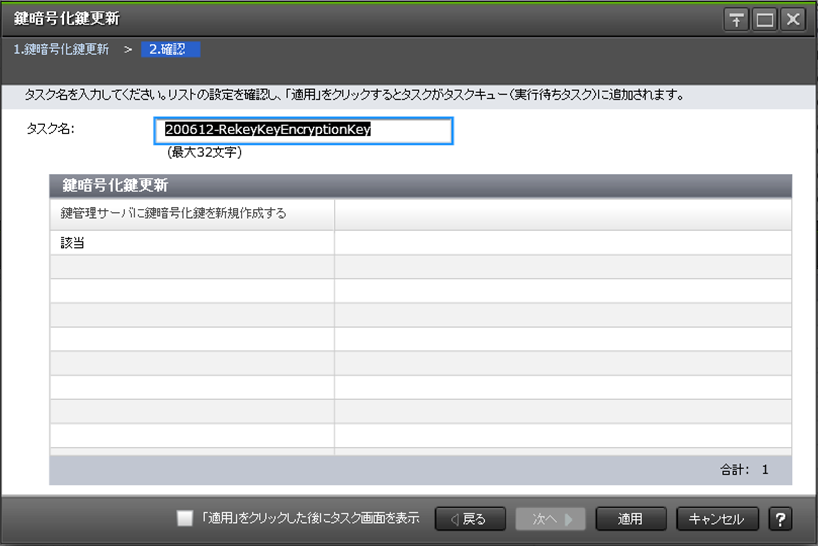Viewport: 818px width, 546px height.
Task: Cancel with the キャンセル button
Action: pos(717,519)
